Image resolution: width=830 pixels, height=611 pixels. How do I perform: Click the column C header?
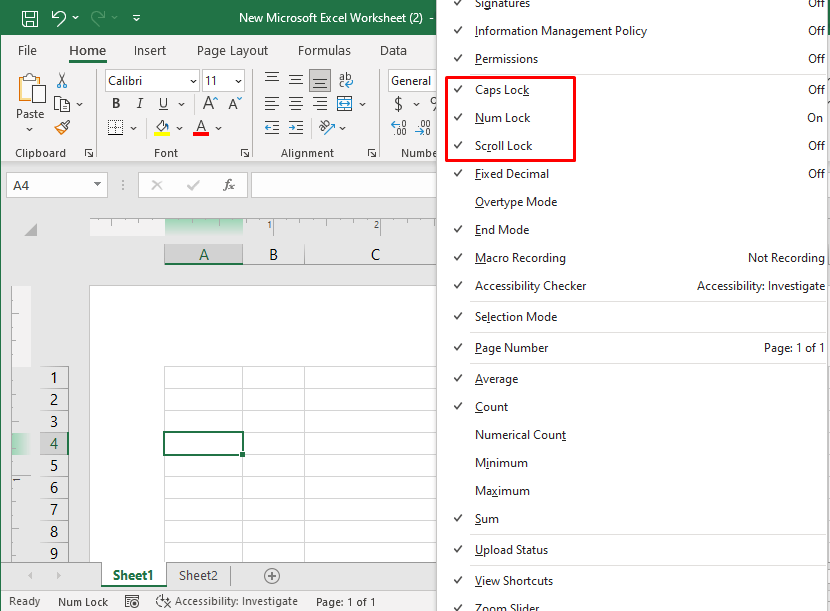(375, 255)
